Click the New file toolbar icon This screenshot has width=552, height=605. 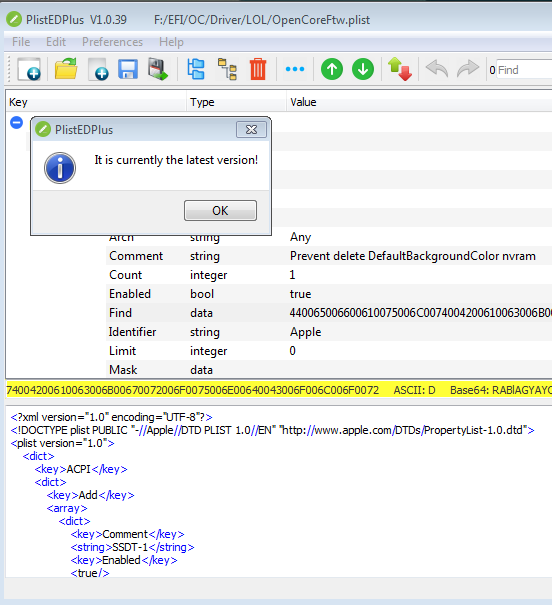point(29,69)
